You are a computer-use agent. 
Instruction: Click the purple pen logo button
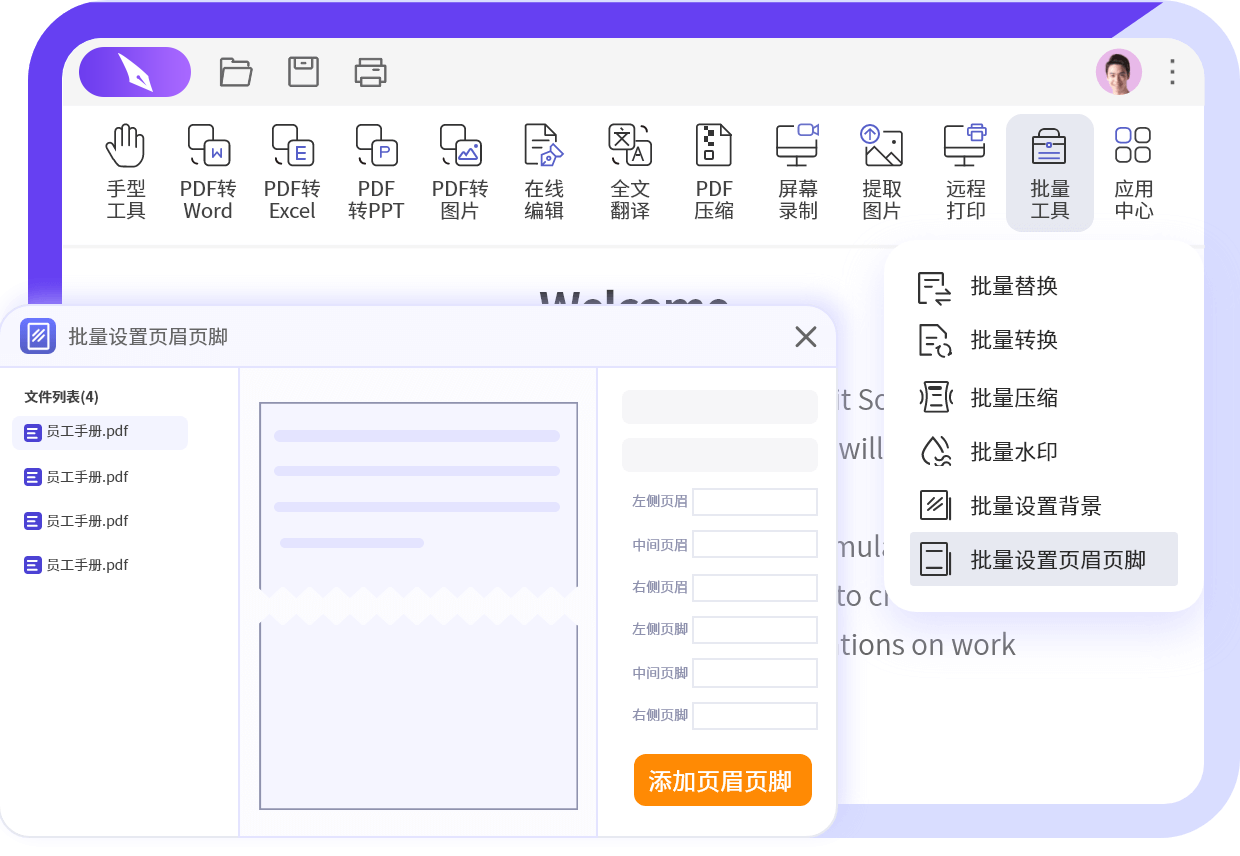click(135, 72)
